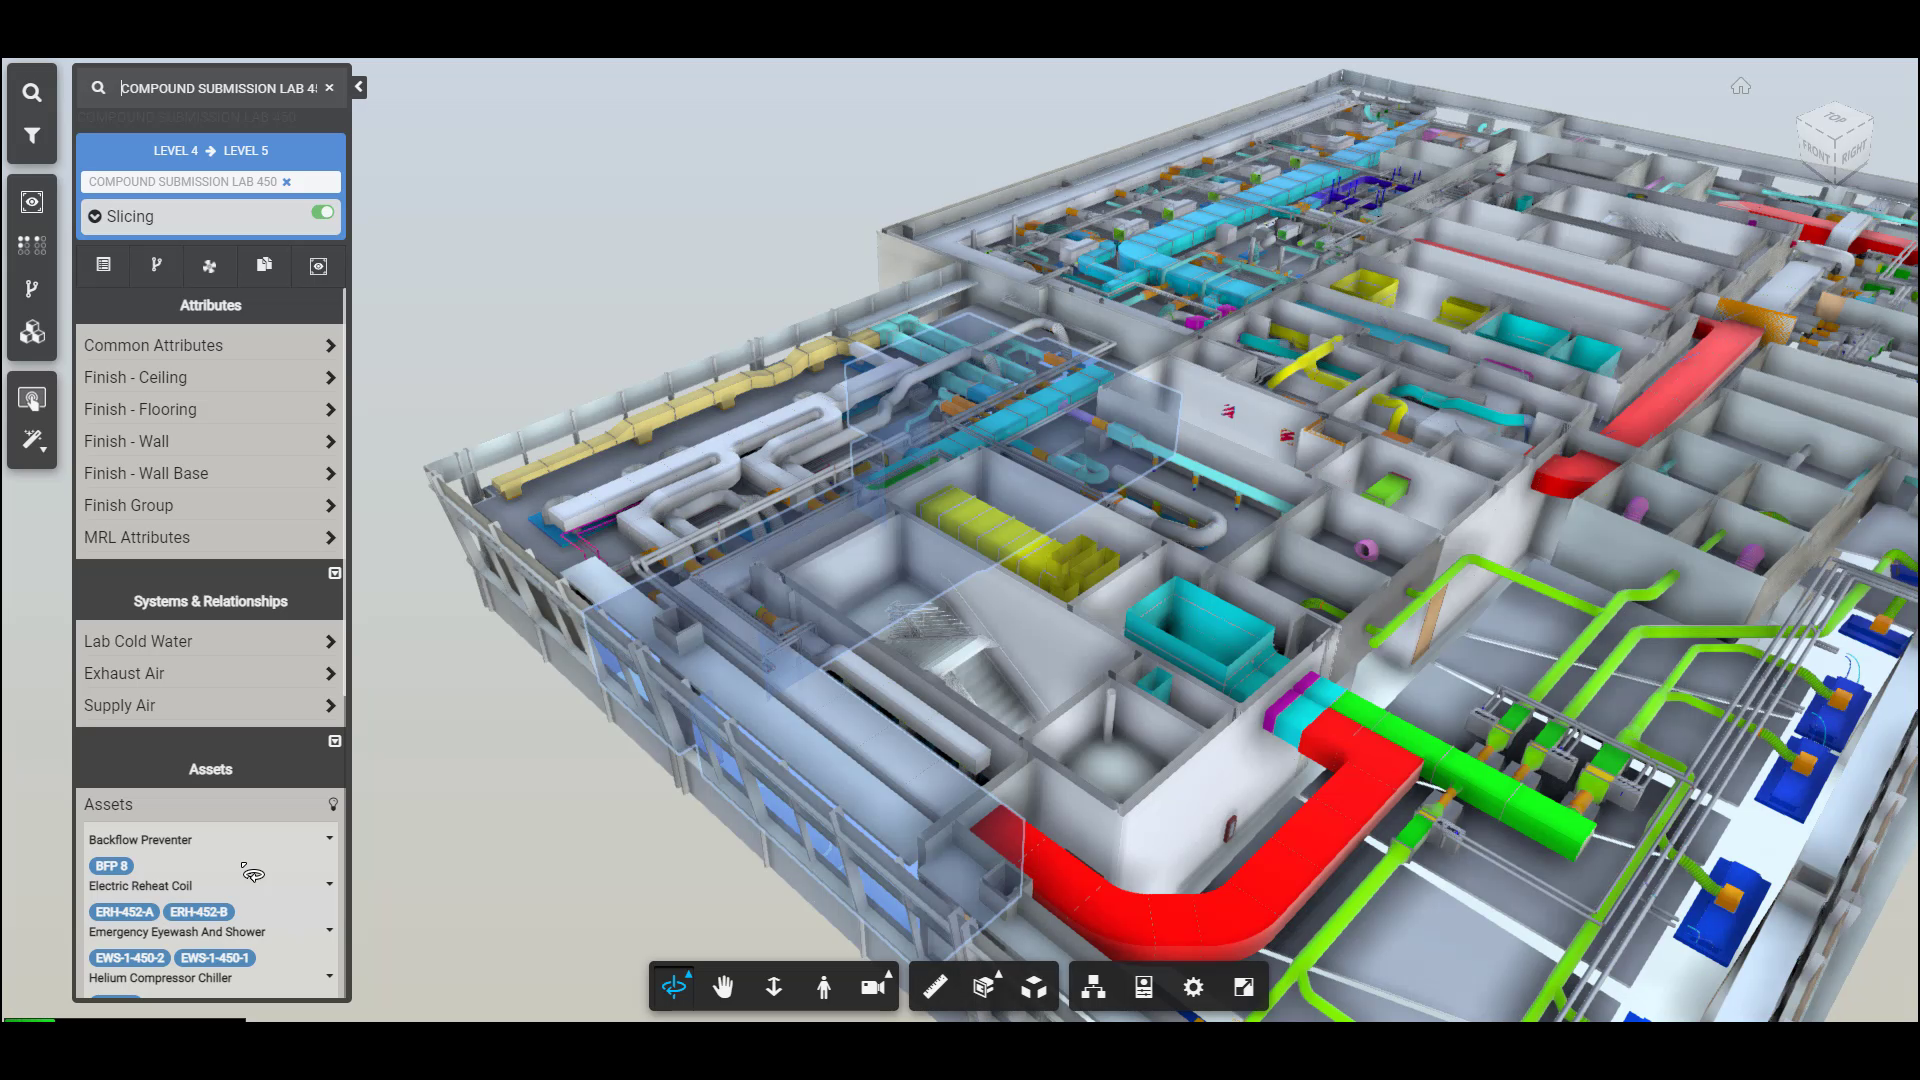Select the Dolly zoom arrows tool
The width and height of the screenshot is (1920, 1080).
coord(774,987)
